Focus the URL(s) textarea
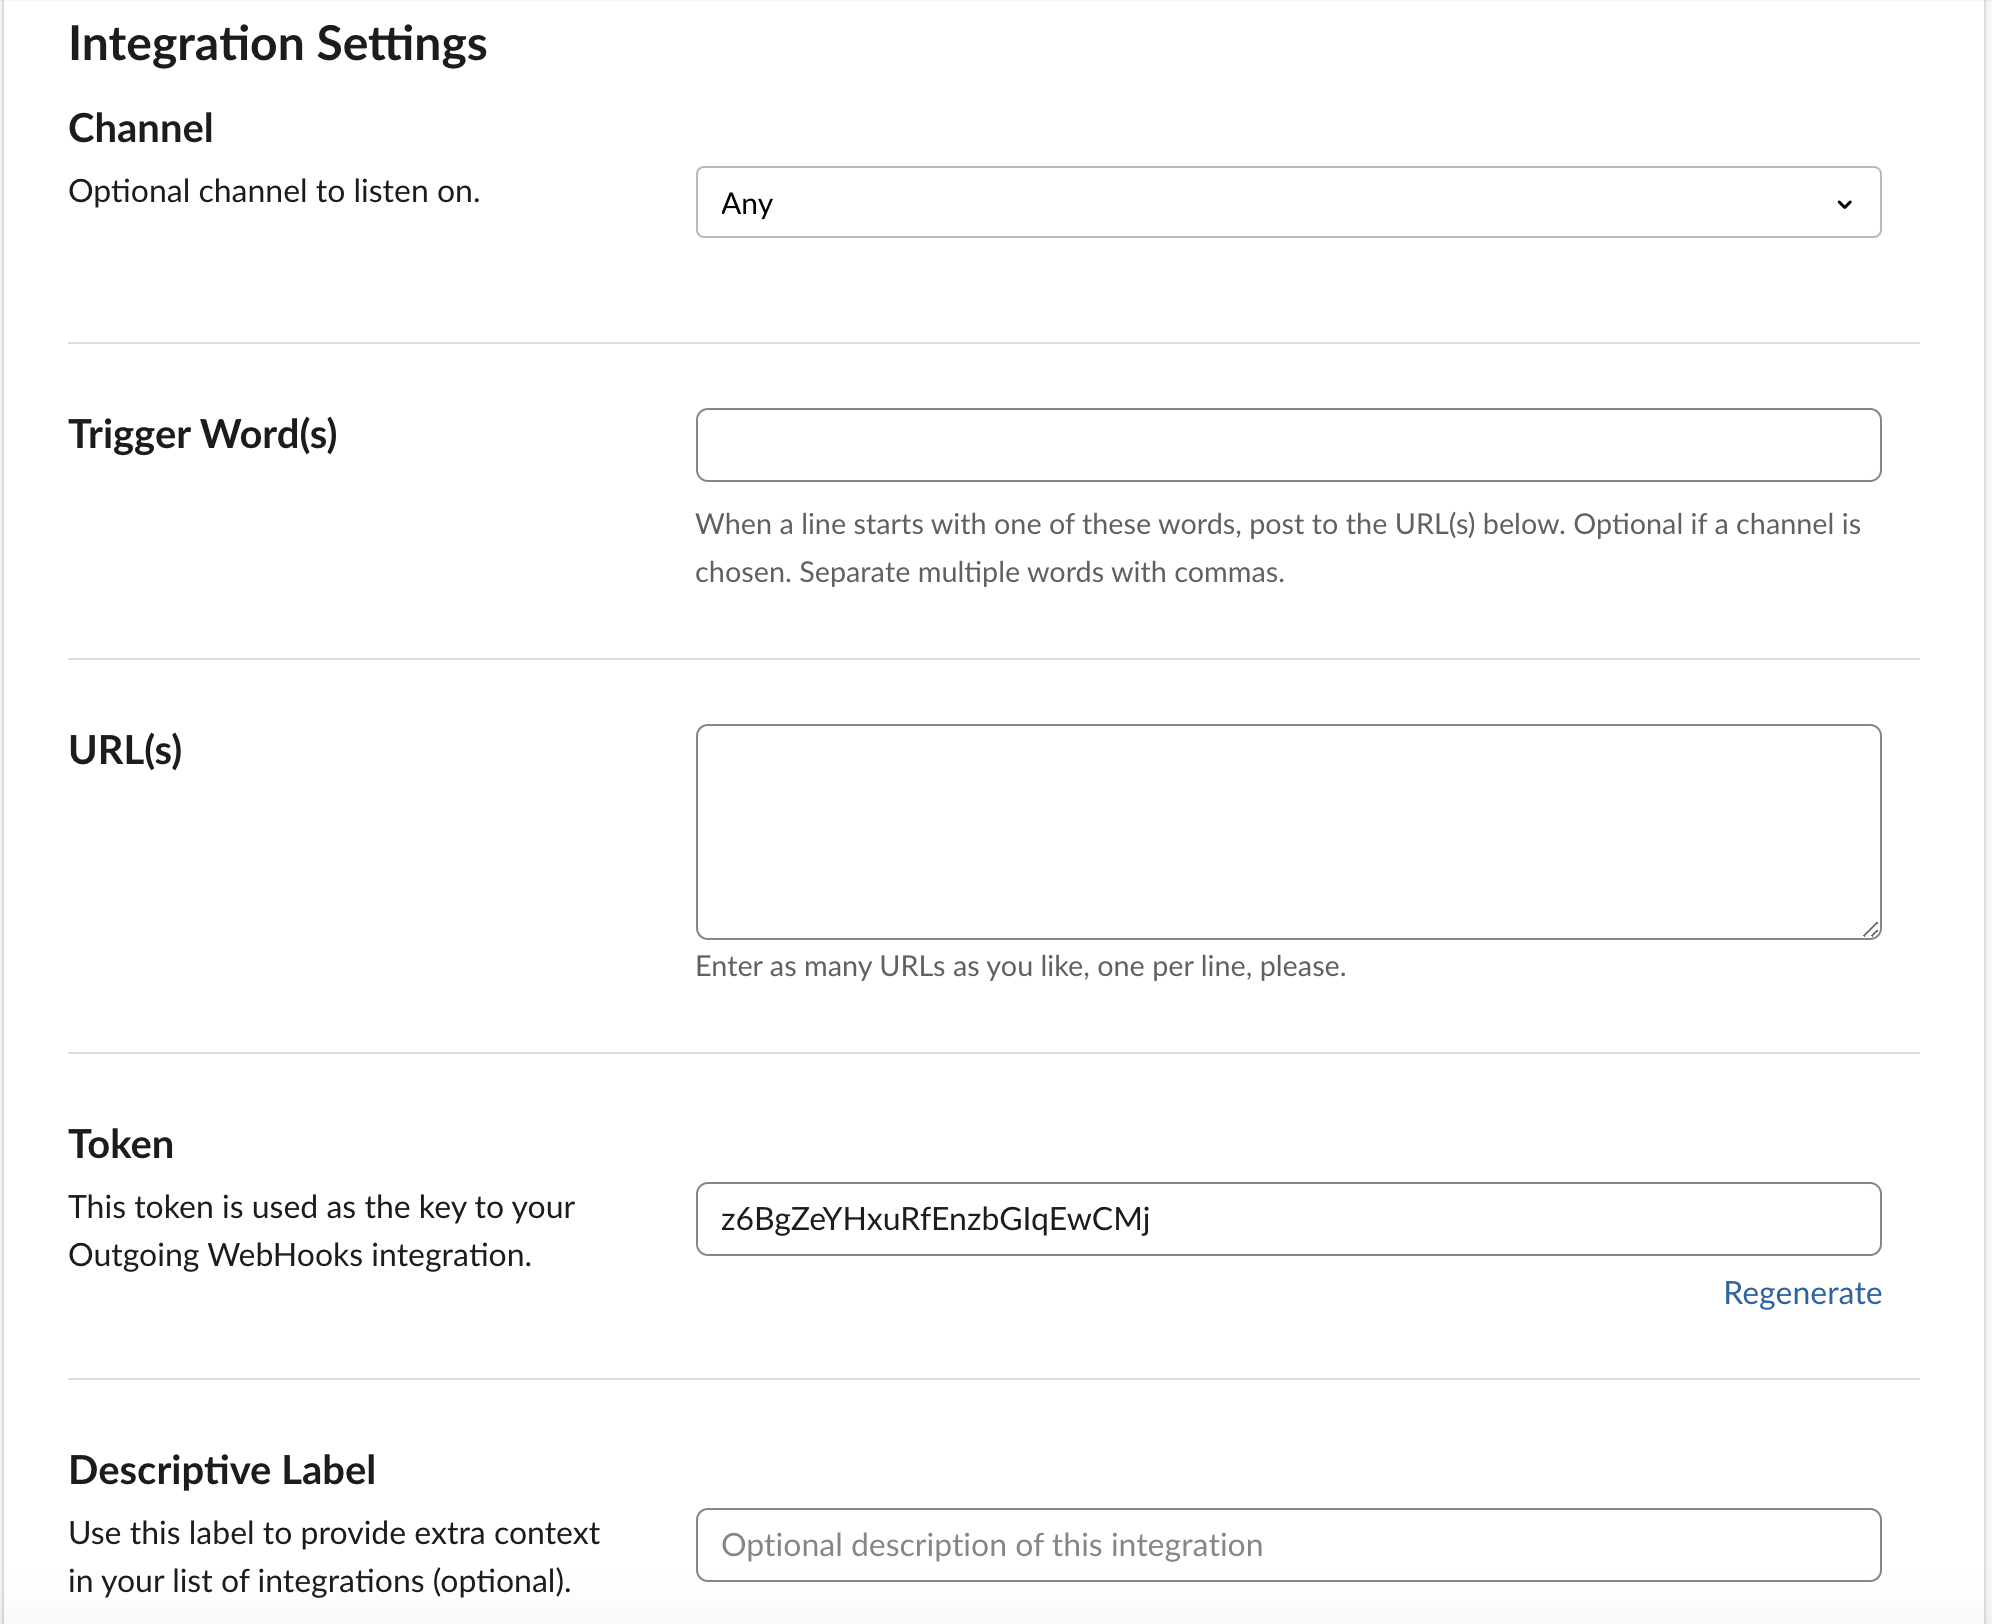 1288,830
